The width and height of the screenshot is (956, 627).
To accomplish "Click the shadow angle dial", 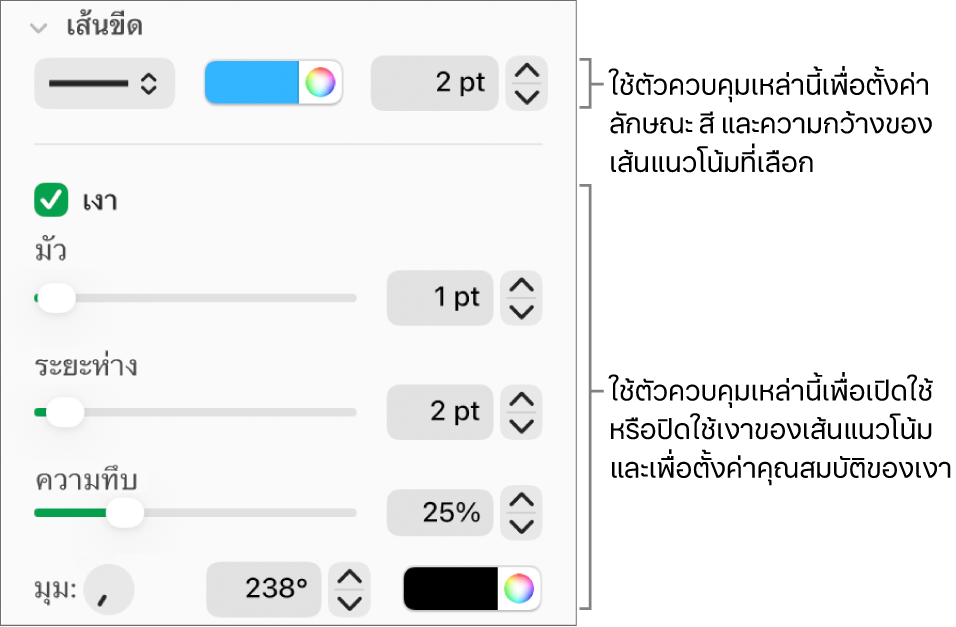I will (x=109, y=590).
